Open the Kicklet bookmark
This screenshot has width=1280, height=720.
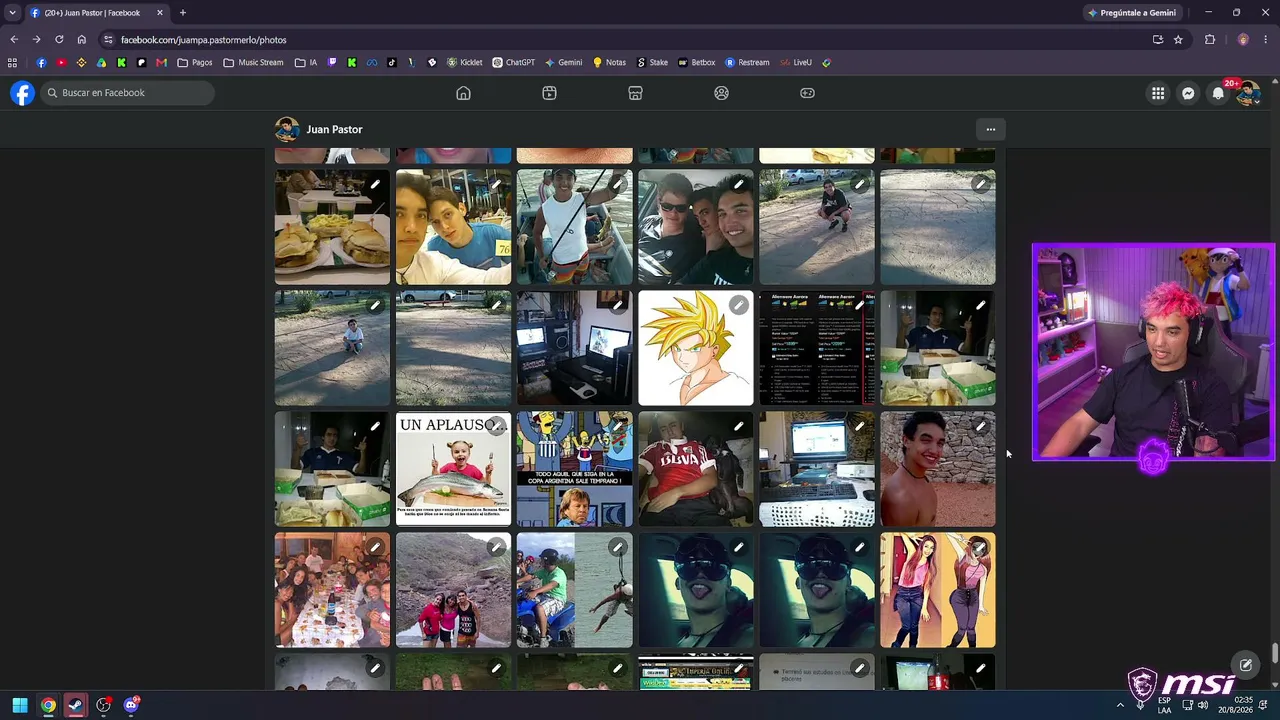[465, 62]
